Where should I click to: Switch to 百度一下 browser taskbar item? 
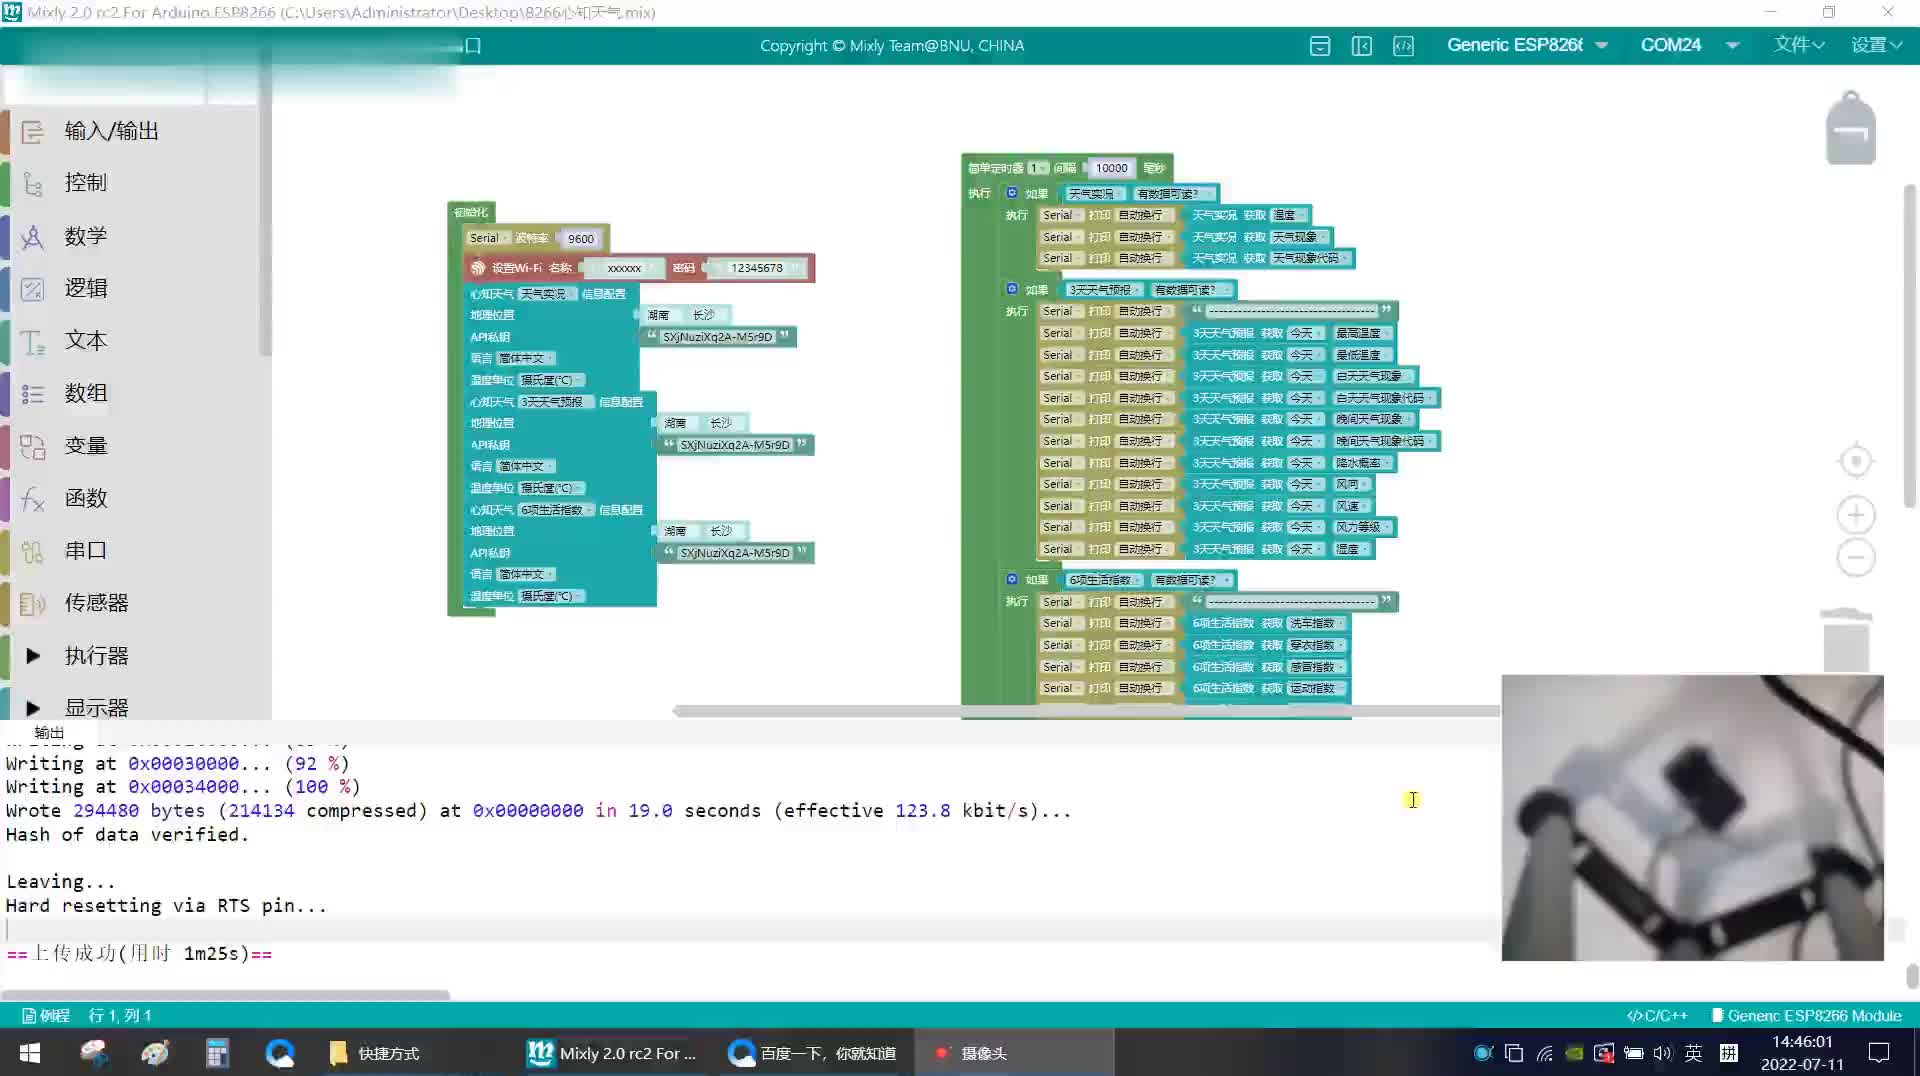coord(813,1053)
